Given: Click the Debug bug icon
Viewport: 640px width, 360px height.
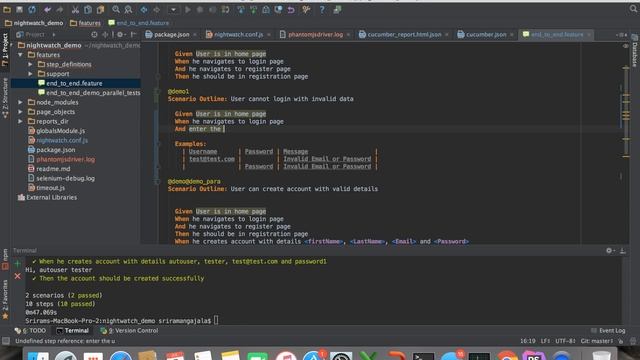Looking at the screenshot, I should [200, 9].
